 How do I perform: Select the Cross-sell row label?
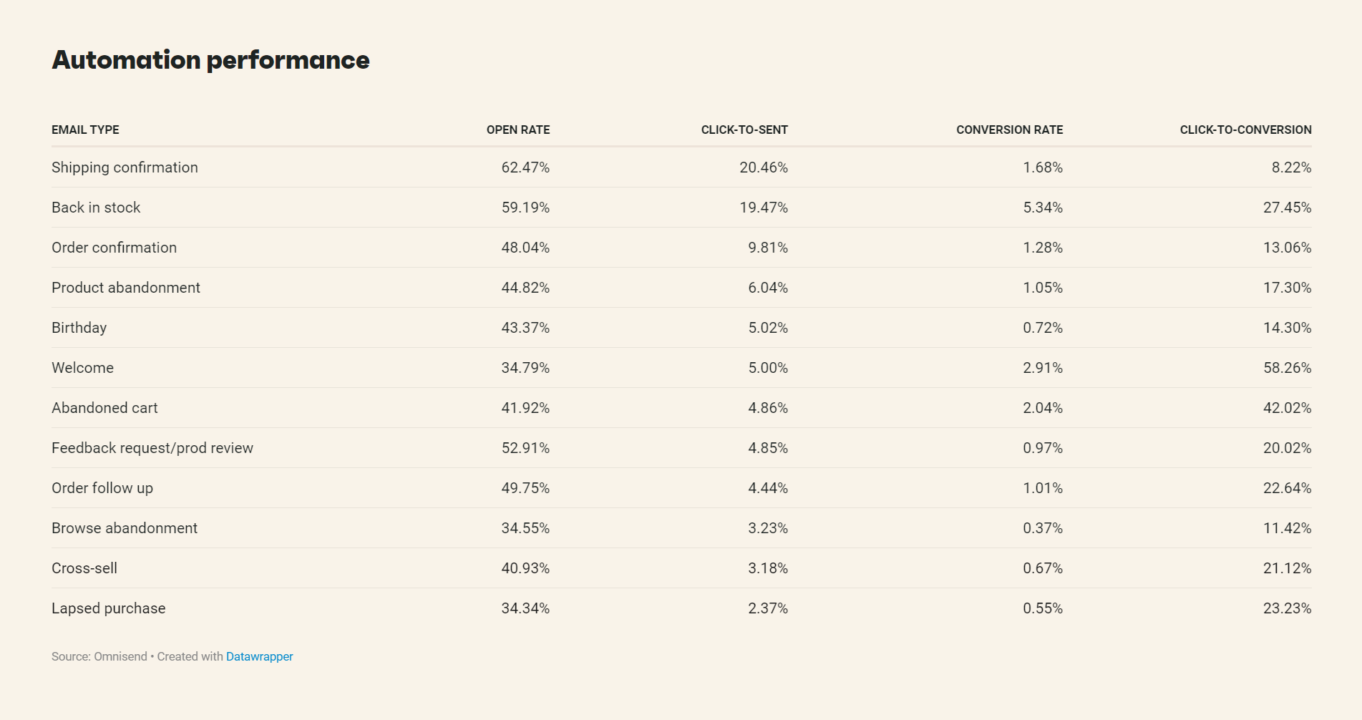(85, 568)
